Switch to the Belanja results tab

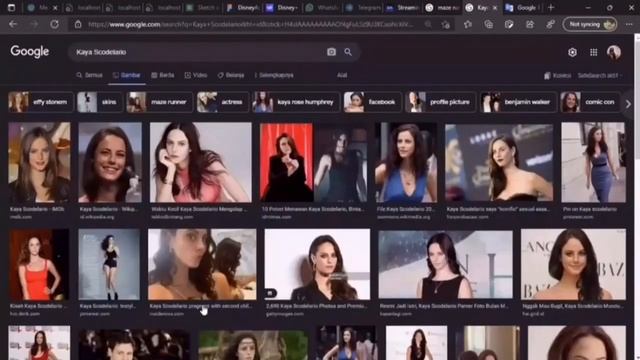point(231,75)
